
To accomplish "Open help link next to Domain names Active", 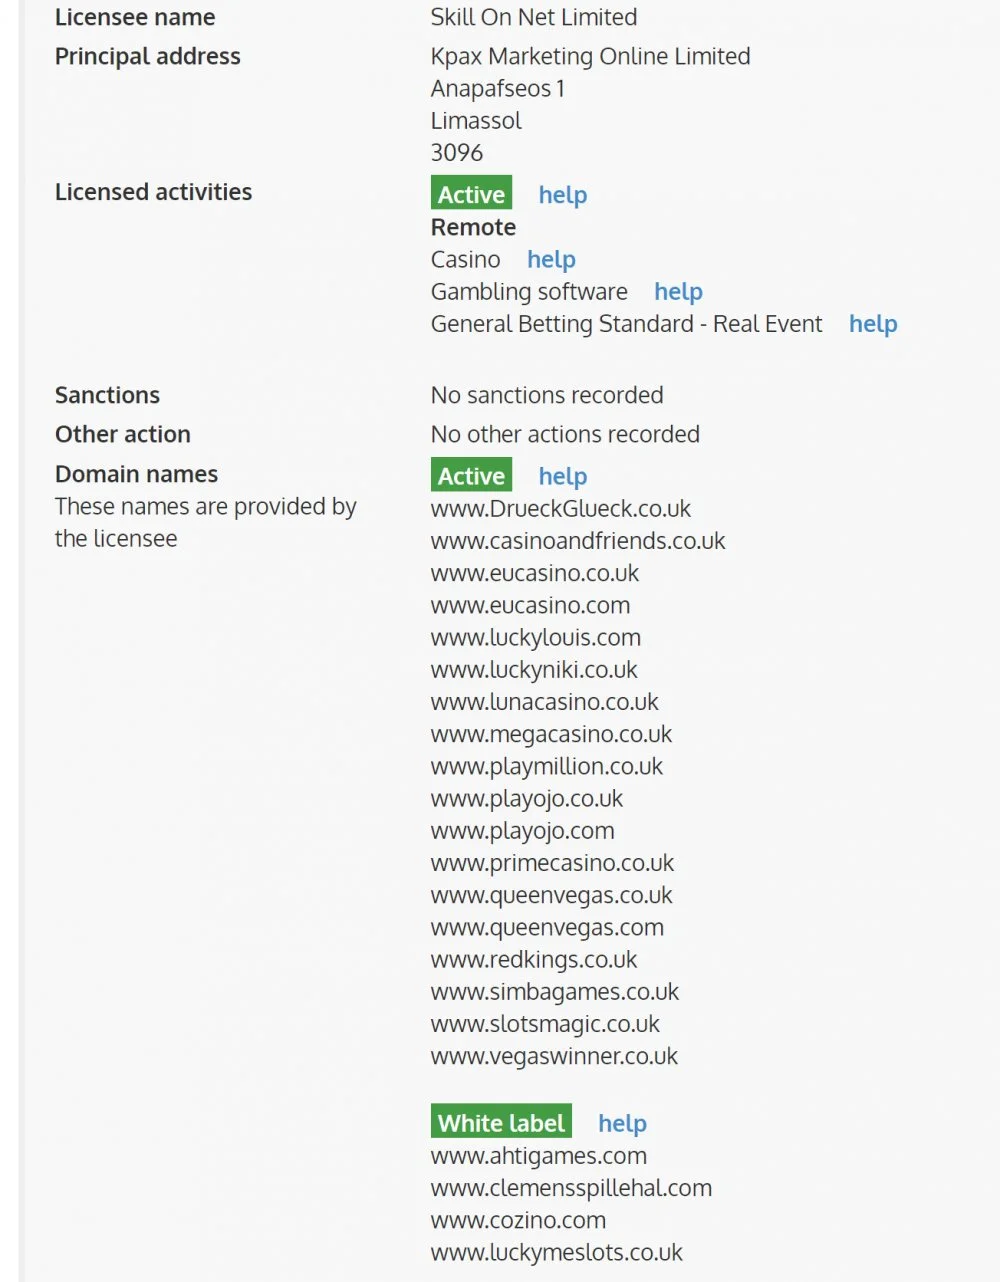I will click(563, 476).
